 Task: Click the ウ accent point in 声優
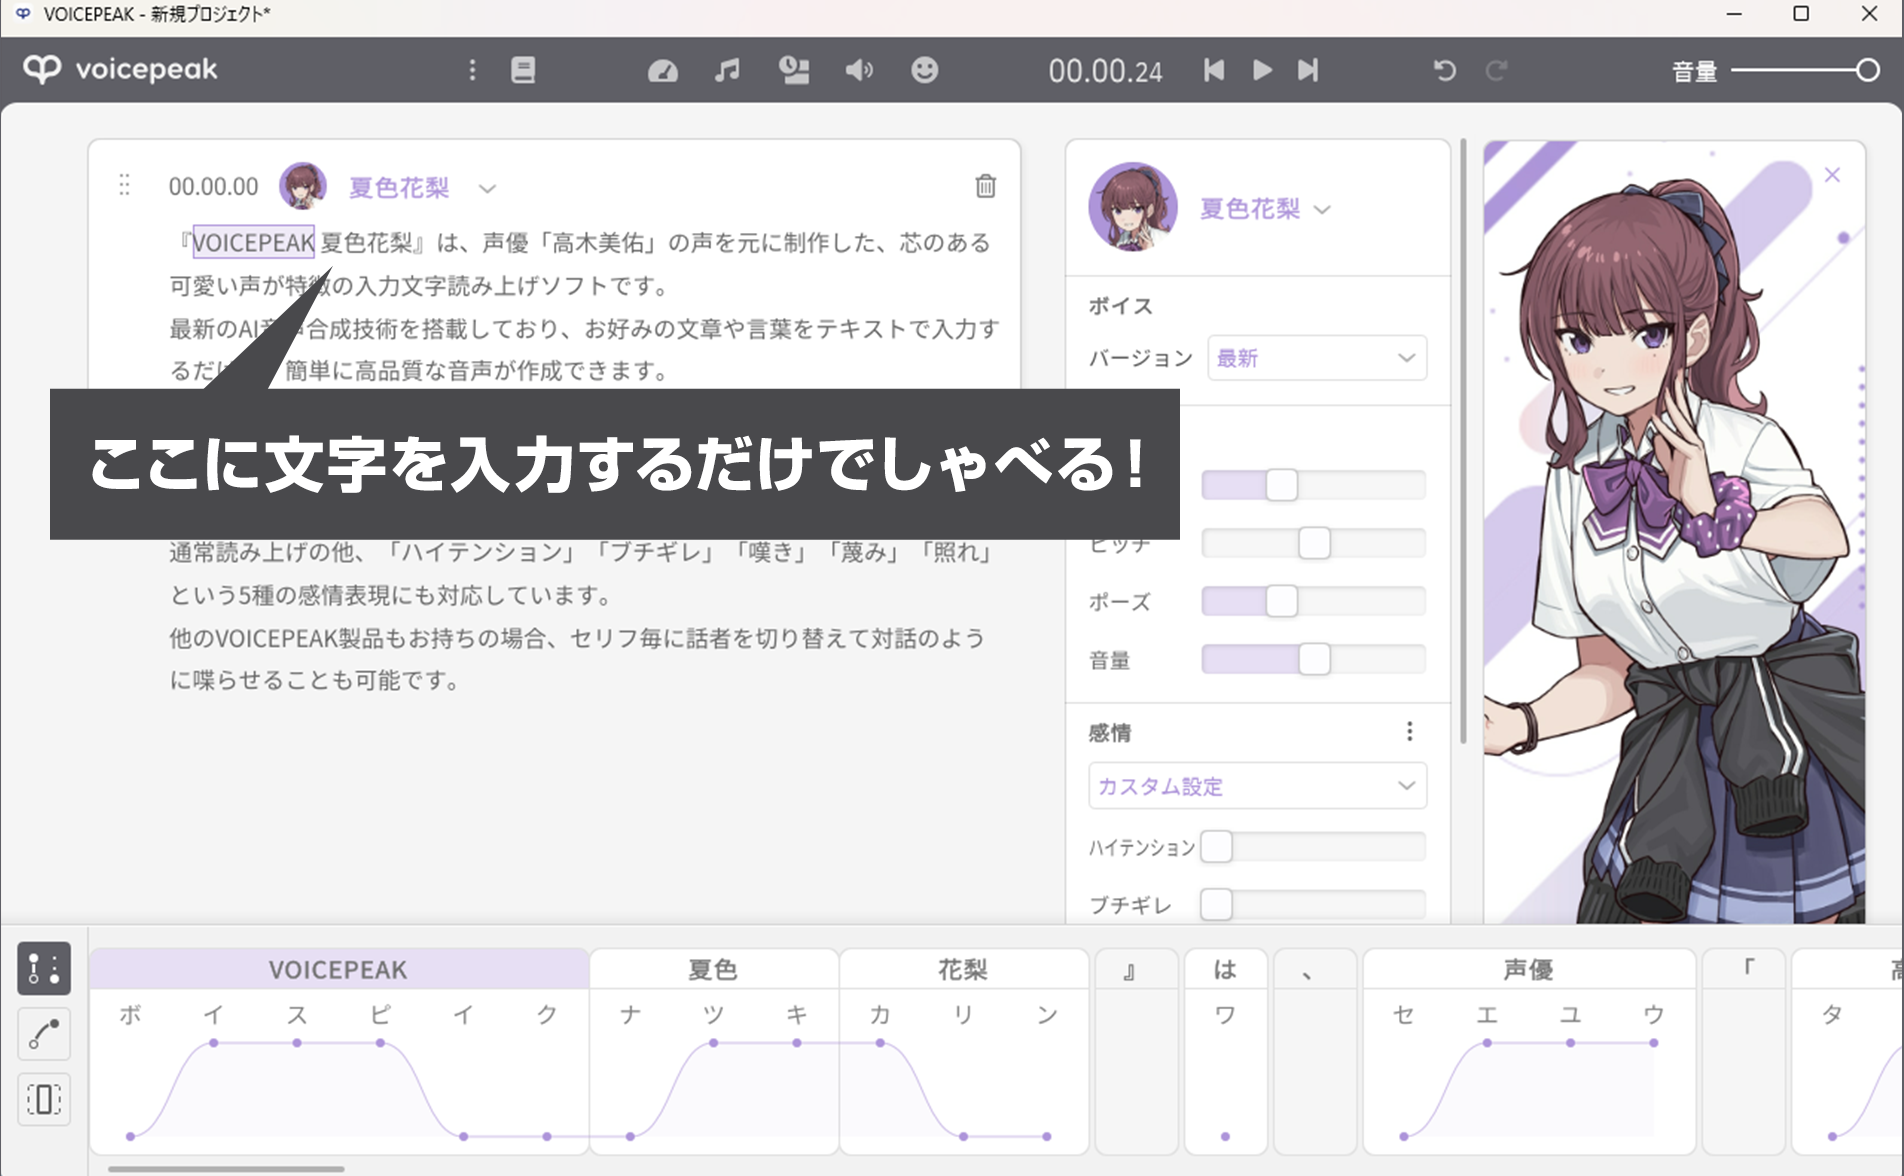point(1654,1043)
